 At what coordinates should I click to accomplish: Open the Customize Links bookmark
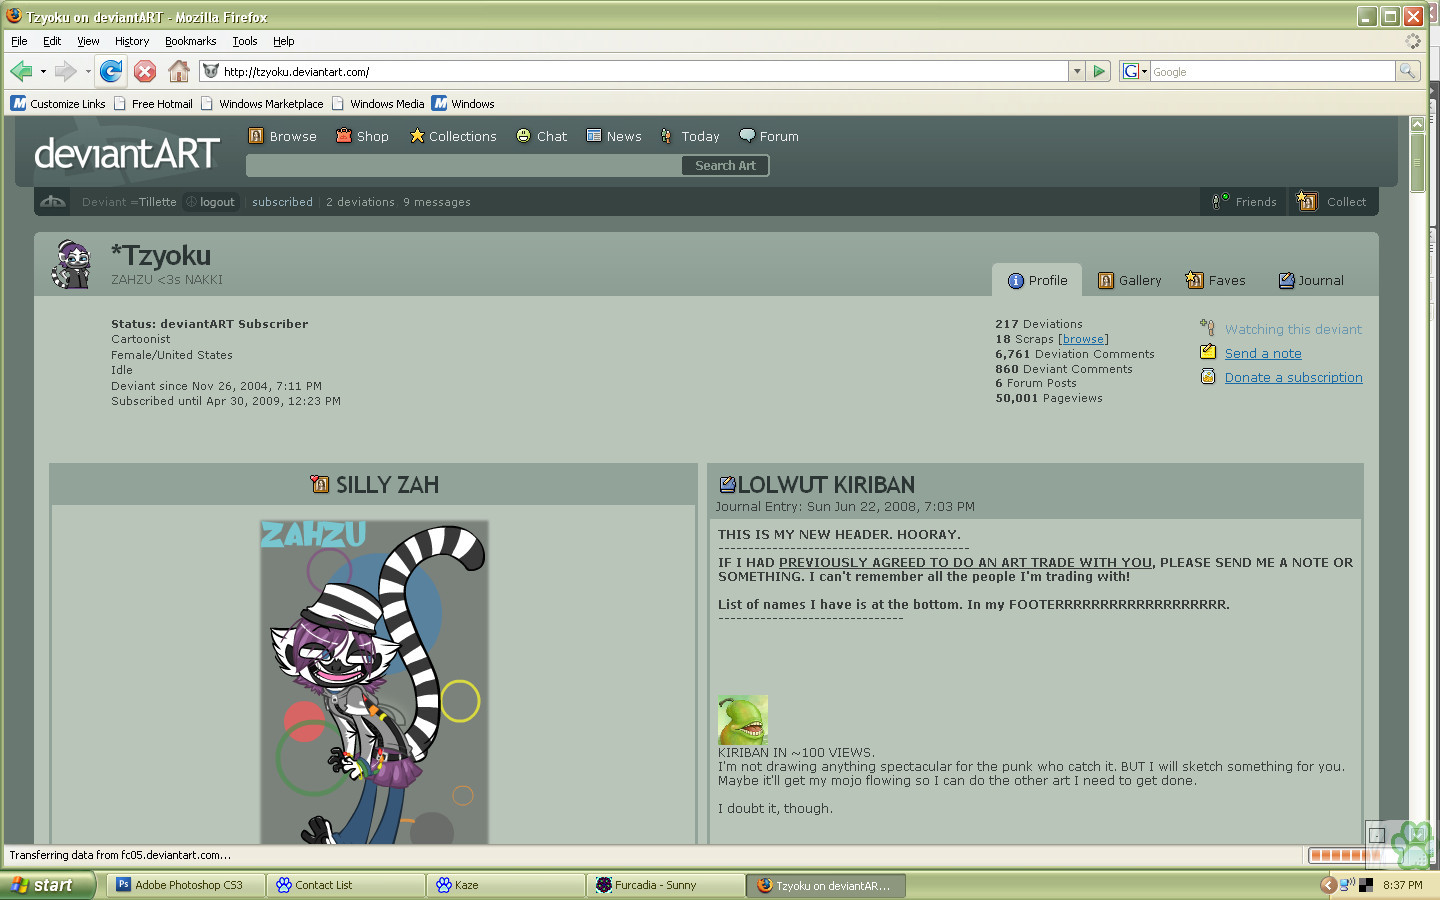point(58,103)
